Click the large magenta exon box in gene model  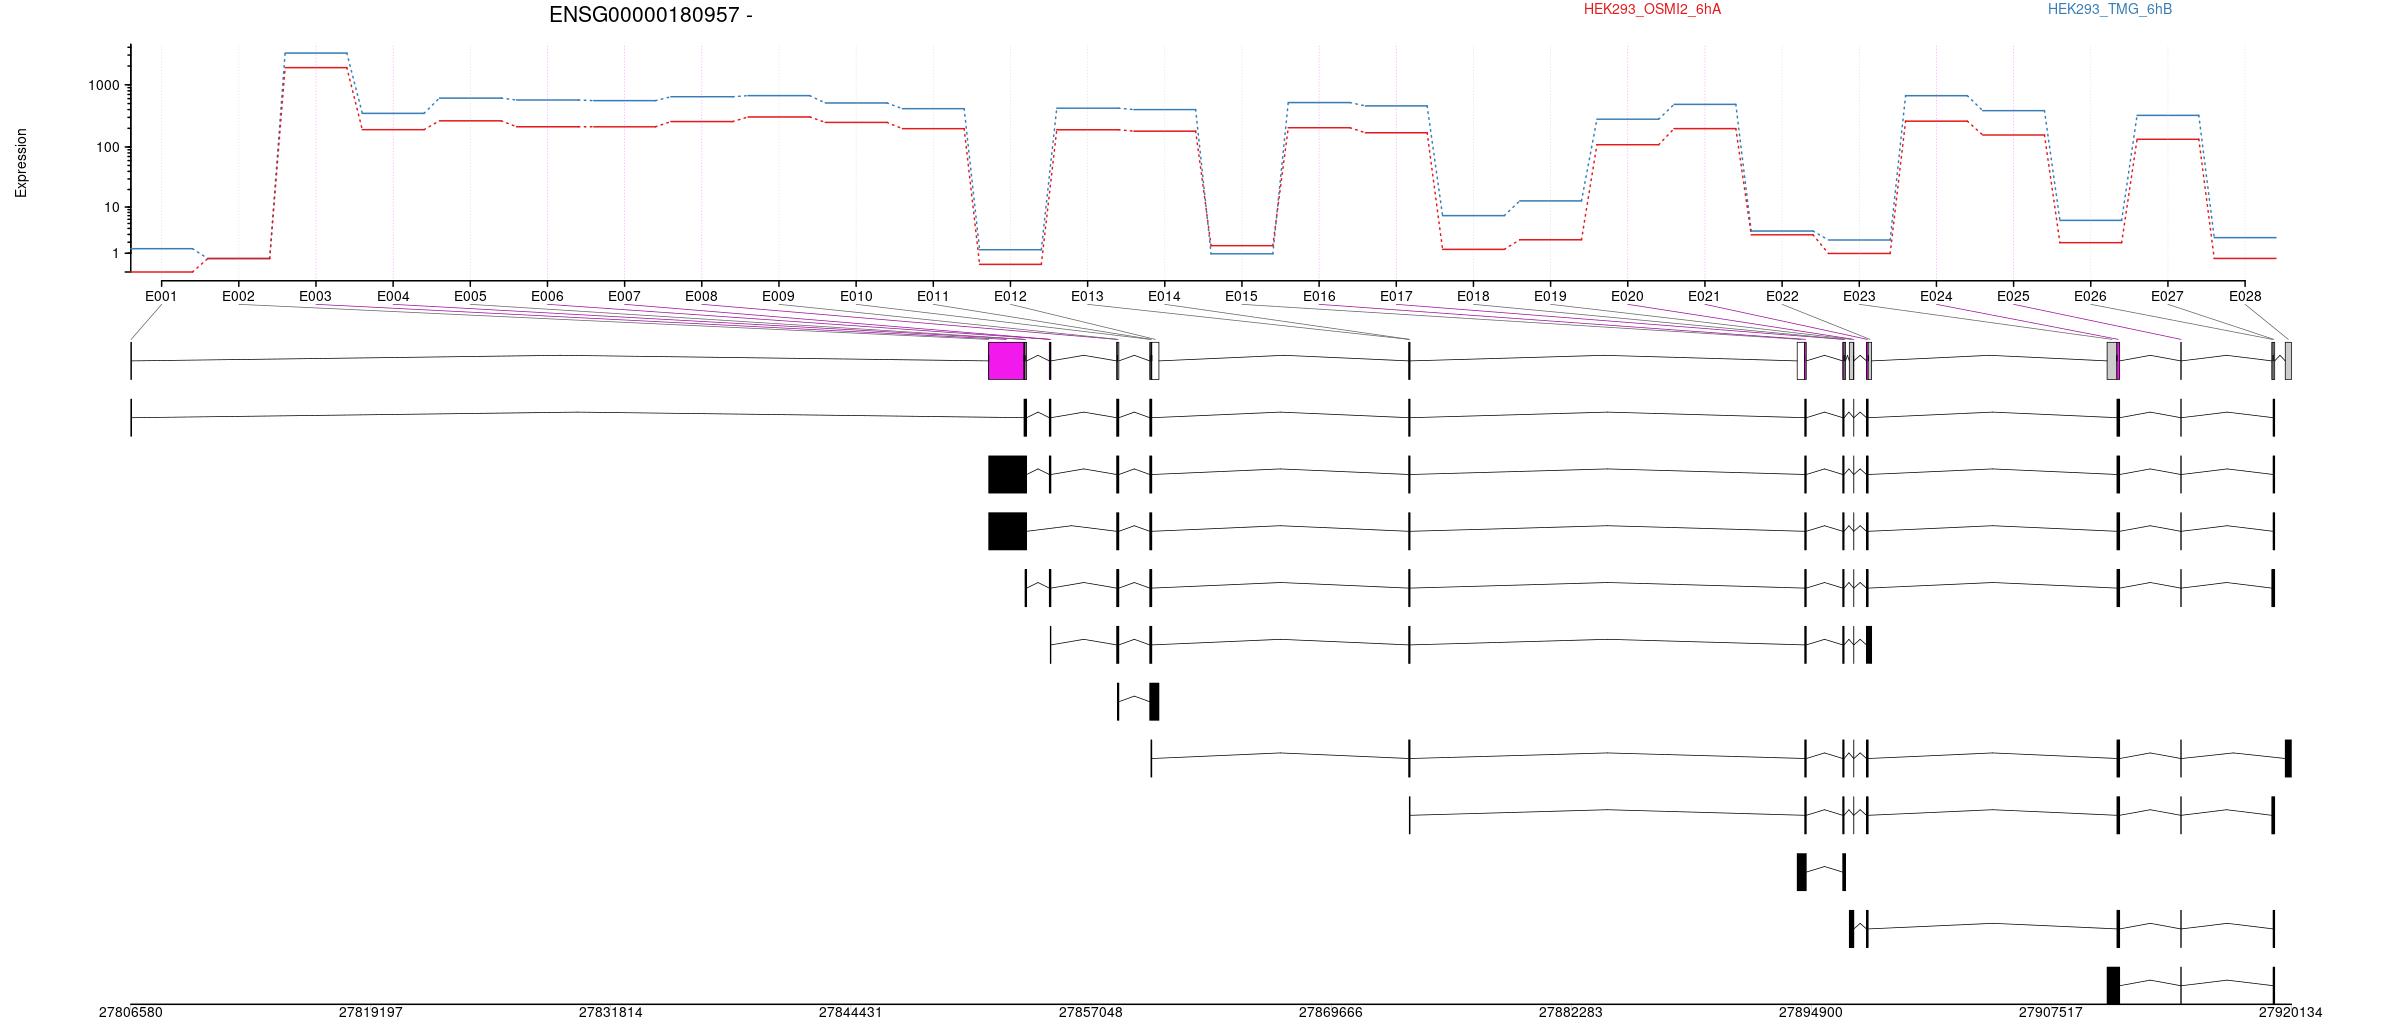pyautogui.click(x=1006, y=361)
